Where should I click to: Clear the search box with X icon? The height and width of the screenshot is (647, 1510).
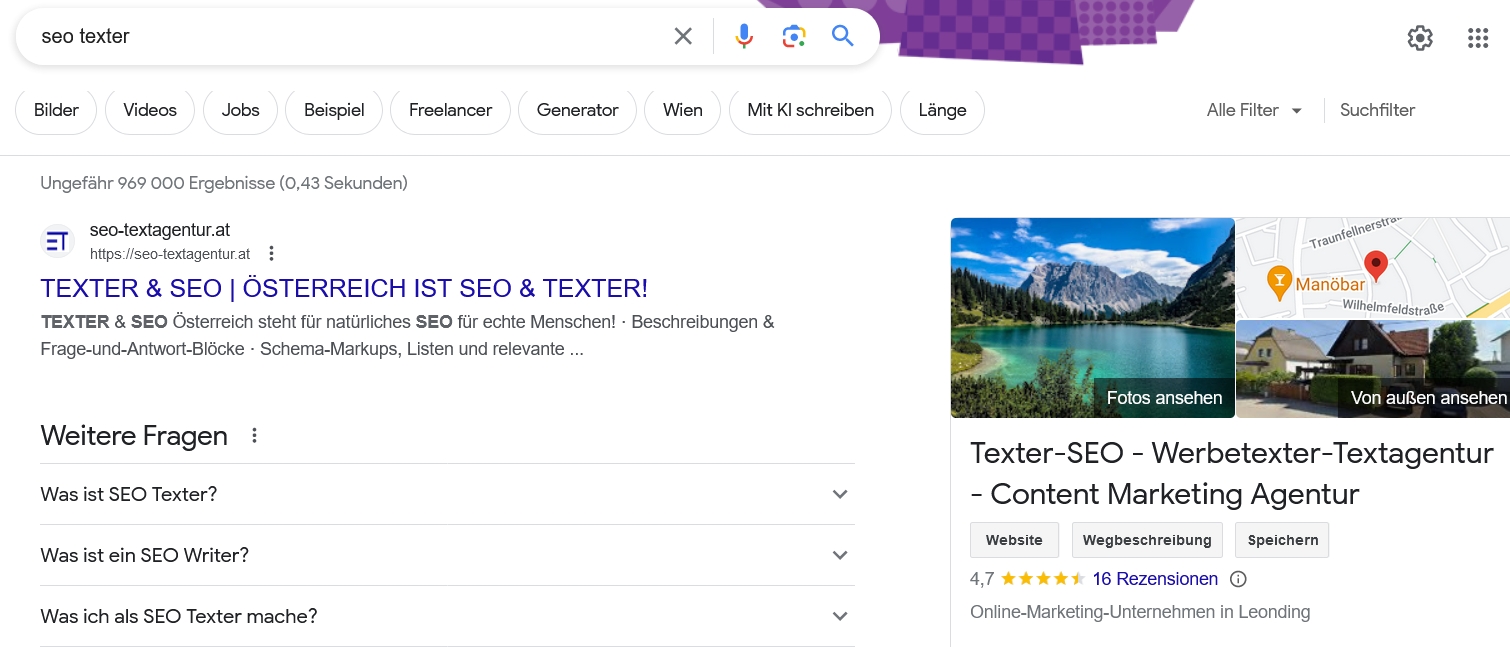coord(683,37)
